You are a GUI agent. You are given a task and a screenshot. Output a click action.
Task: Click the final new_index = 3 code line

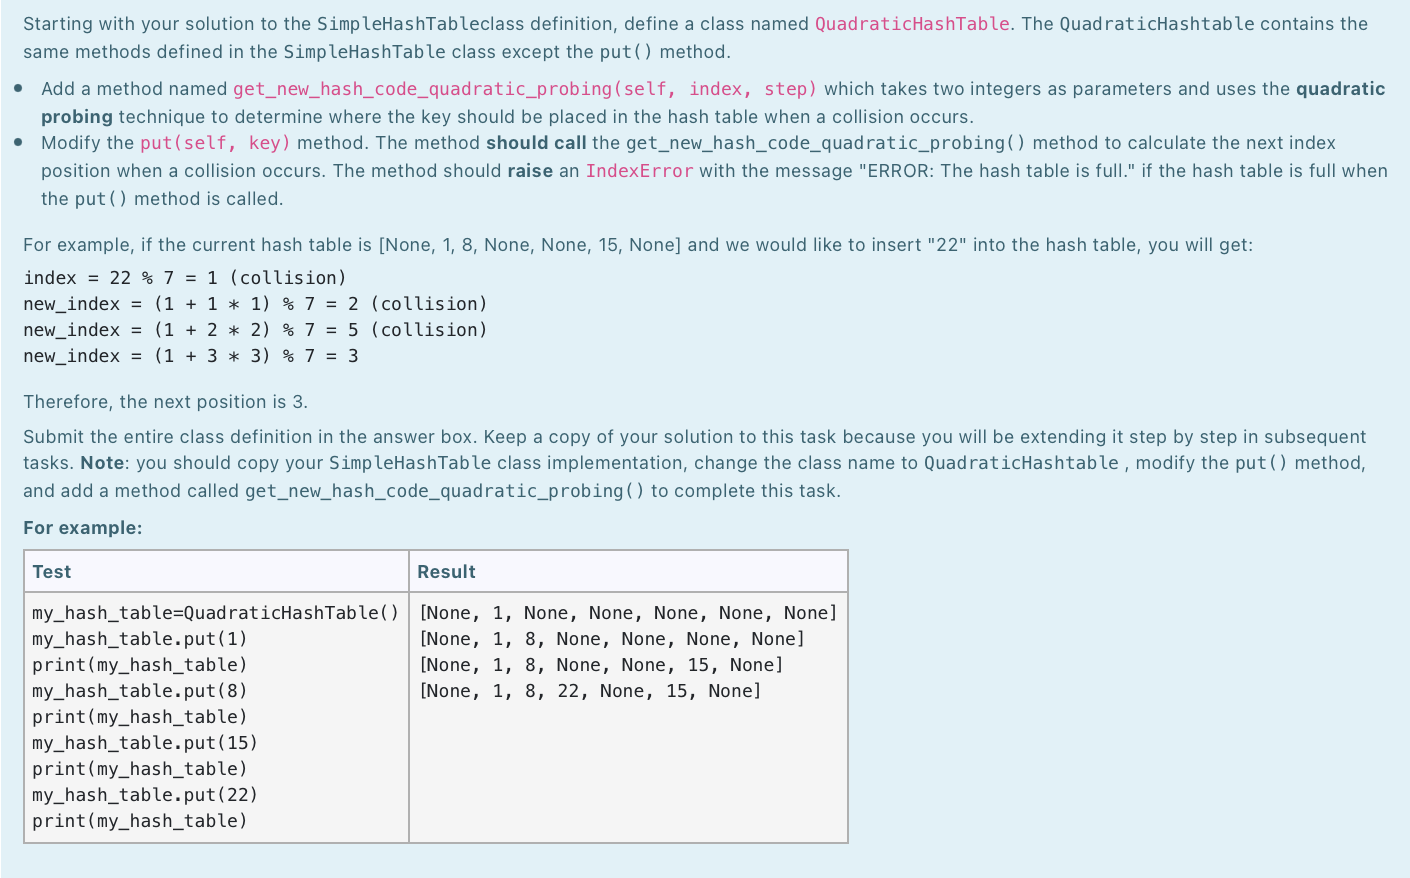191,355
